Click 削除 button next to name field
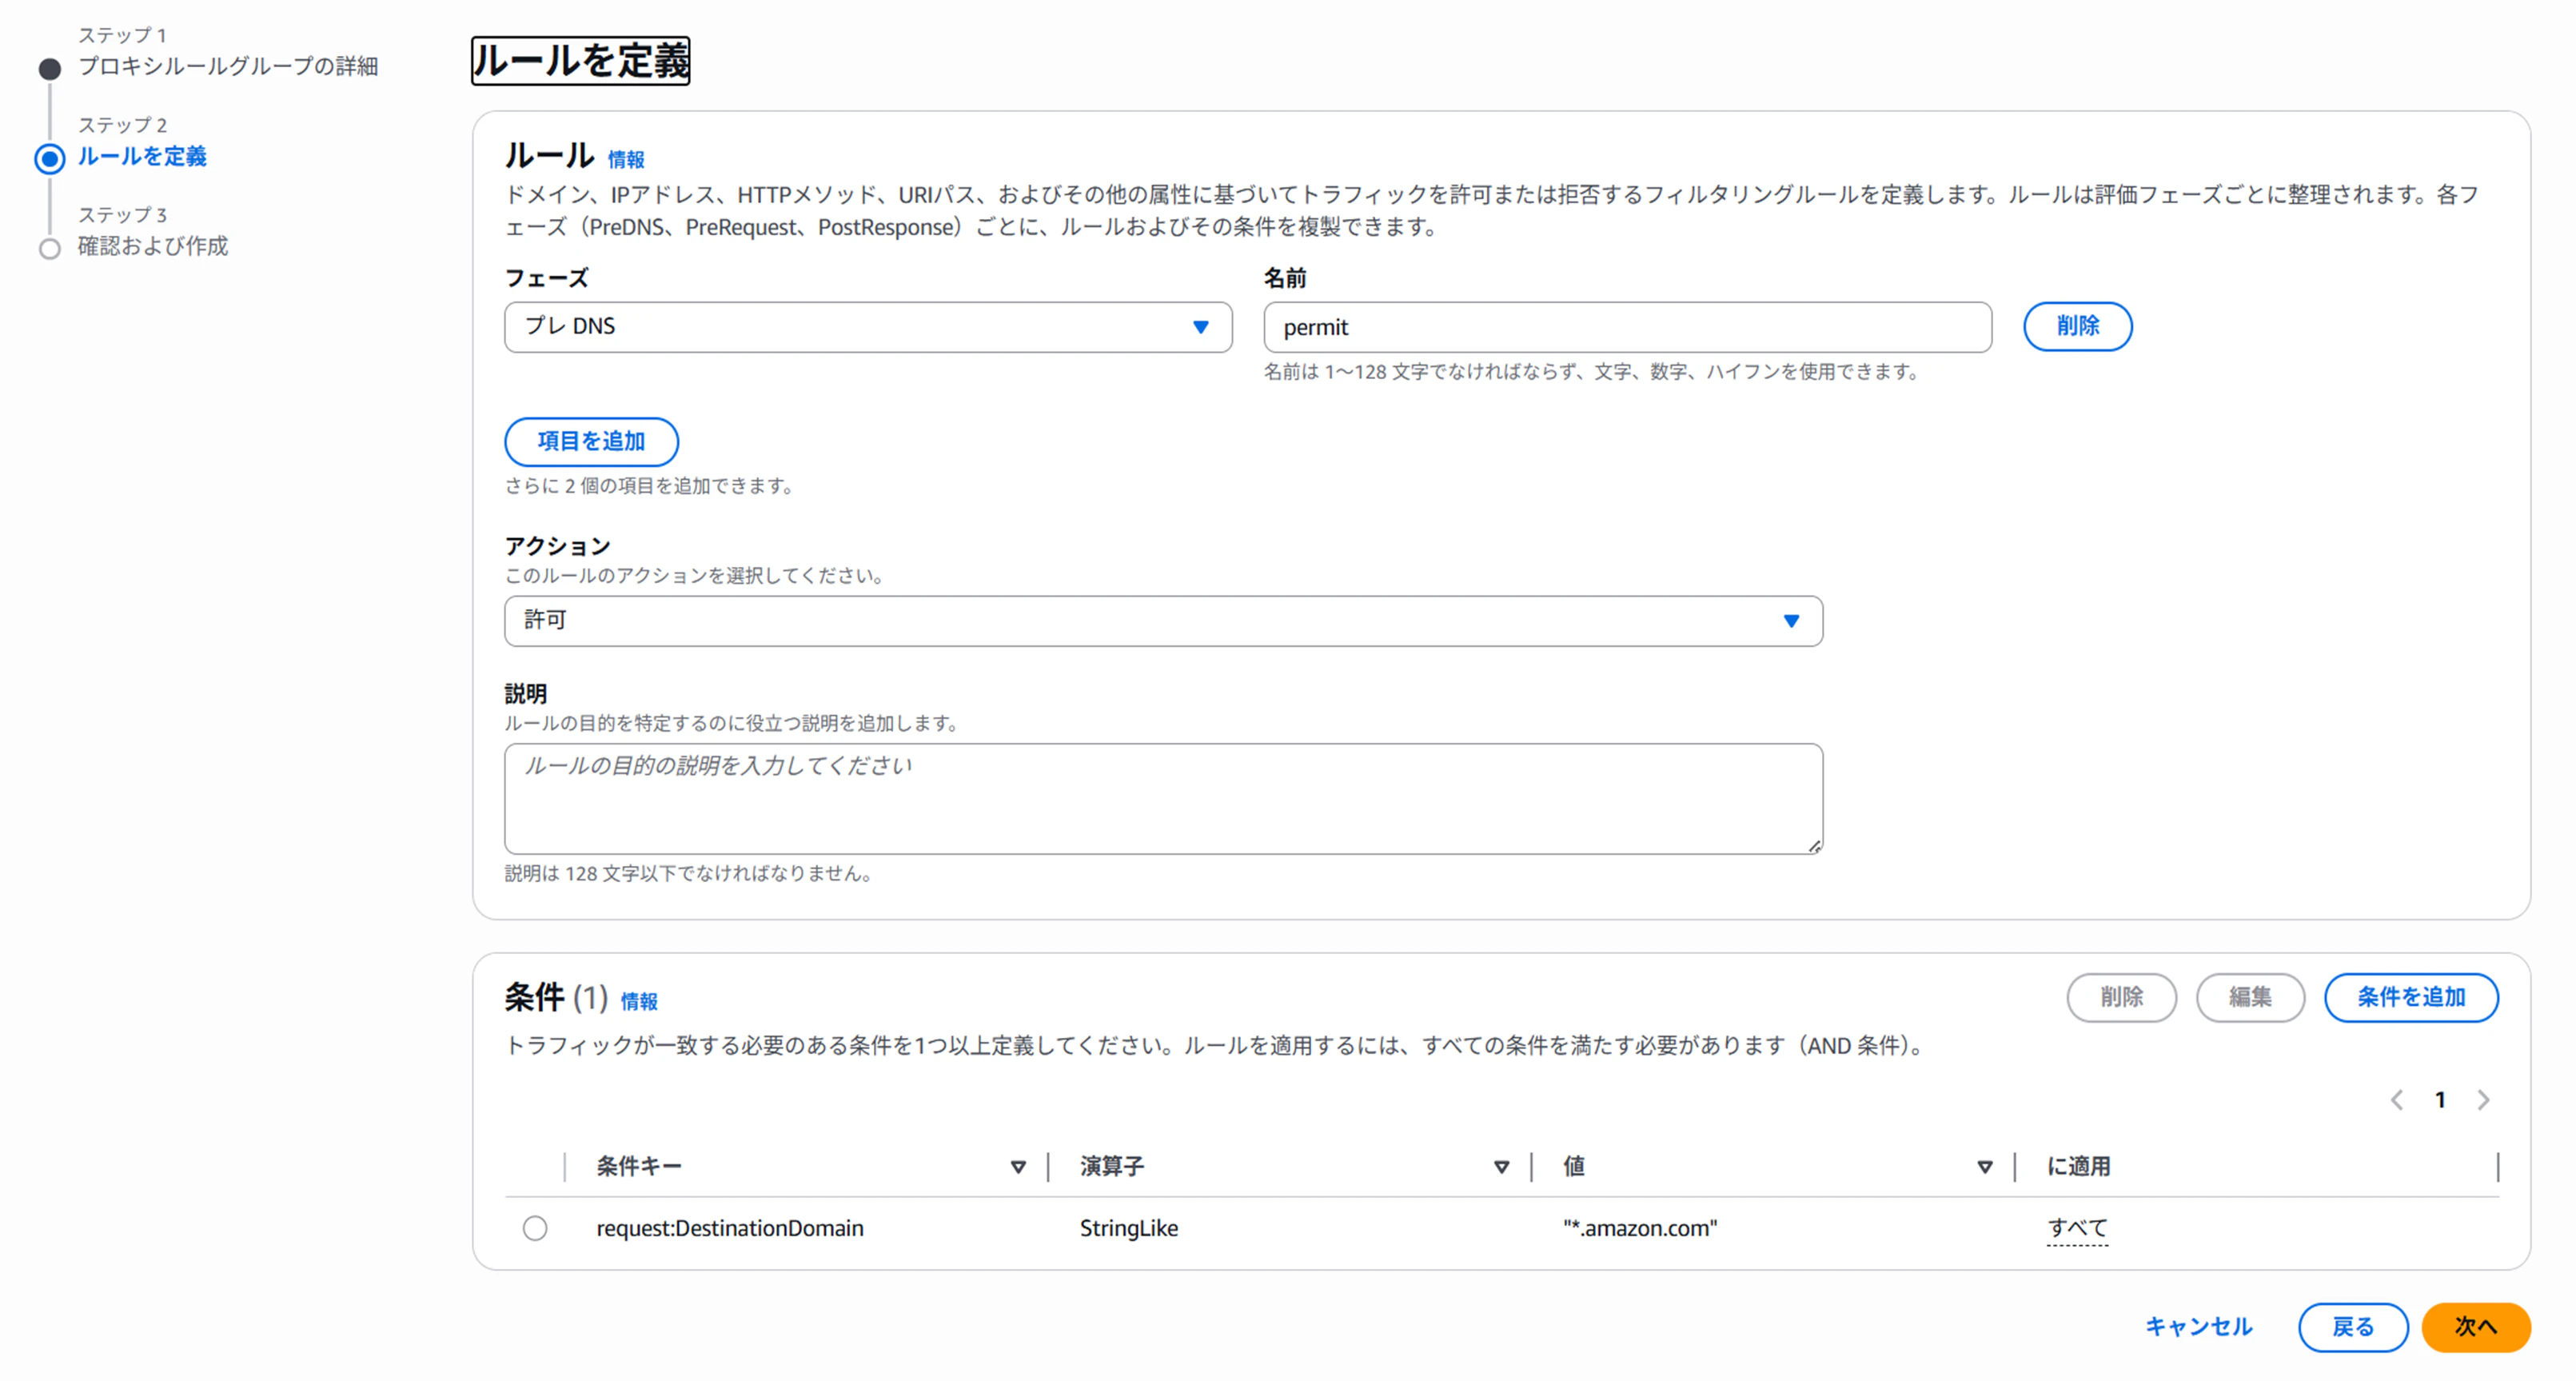2576x1381 pixels. click(x=2077, y=326)
